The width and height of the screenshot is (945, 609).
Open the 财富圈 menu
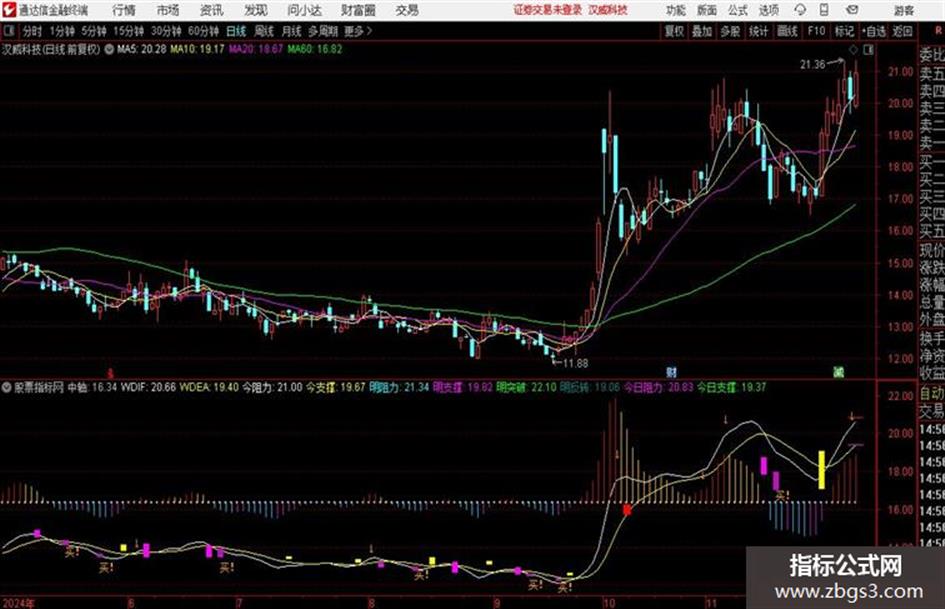(358, 10)
